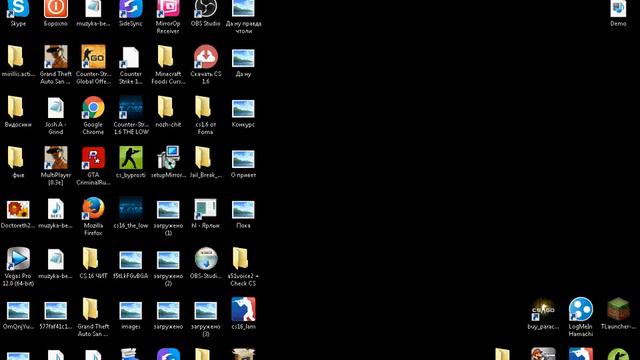Run the OBS-Studi... installer disc icon
Image resolution: width=640 pixels, height=360 pixels.
[206, 259]
